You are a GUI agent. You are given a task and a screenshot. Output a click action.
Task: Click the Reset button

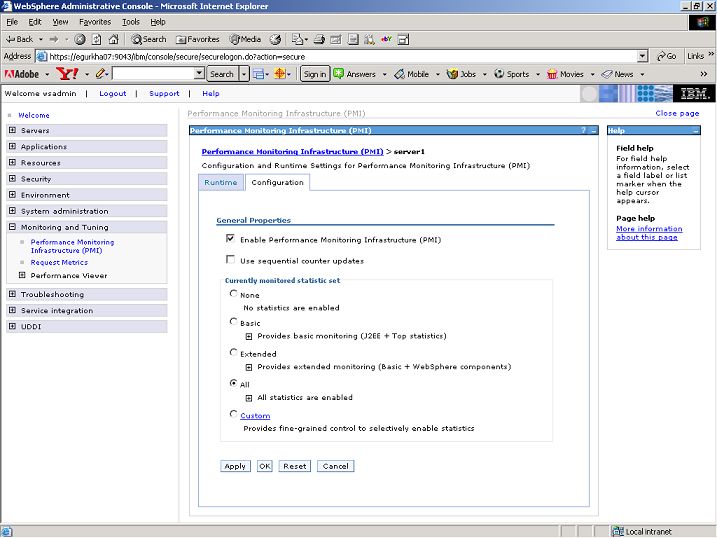click(294, 466)
